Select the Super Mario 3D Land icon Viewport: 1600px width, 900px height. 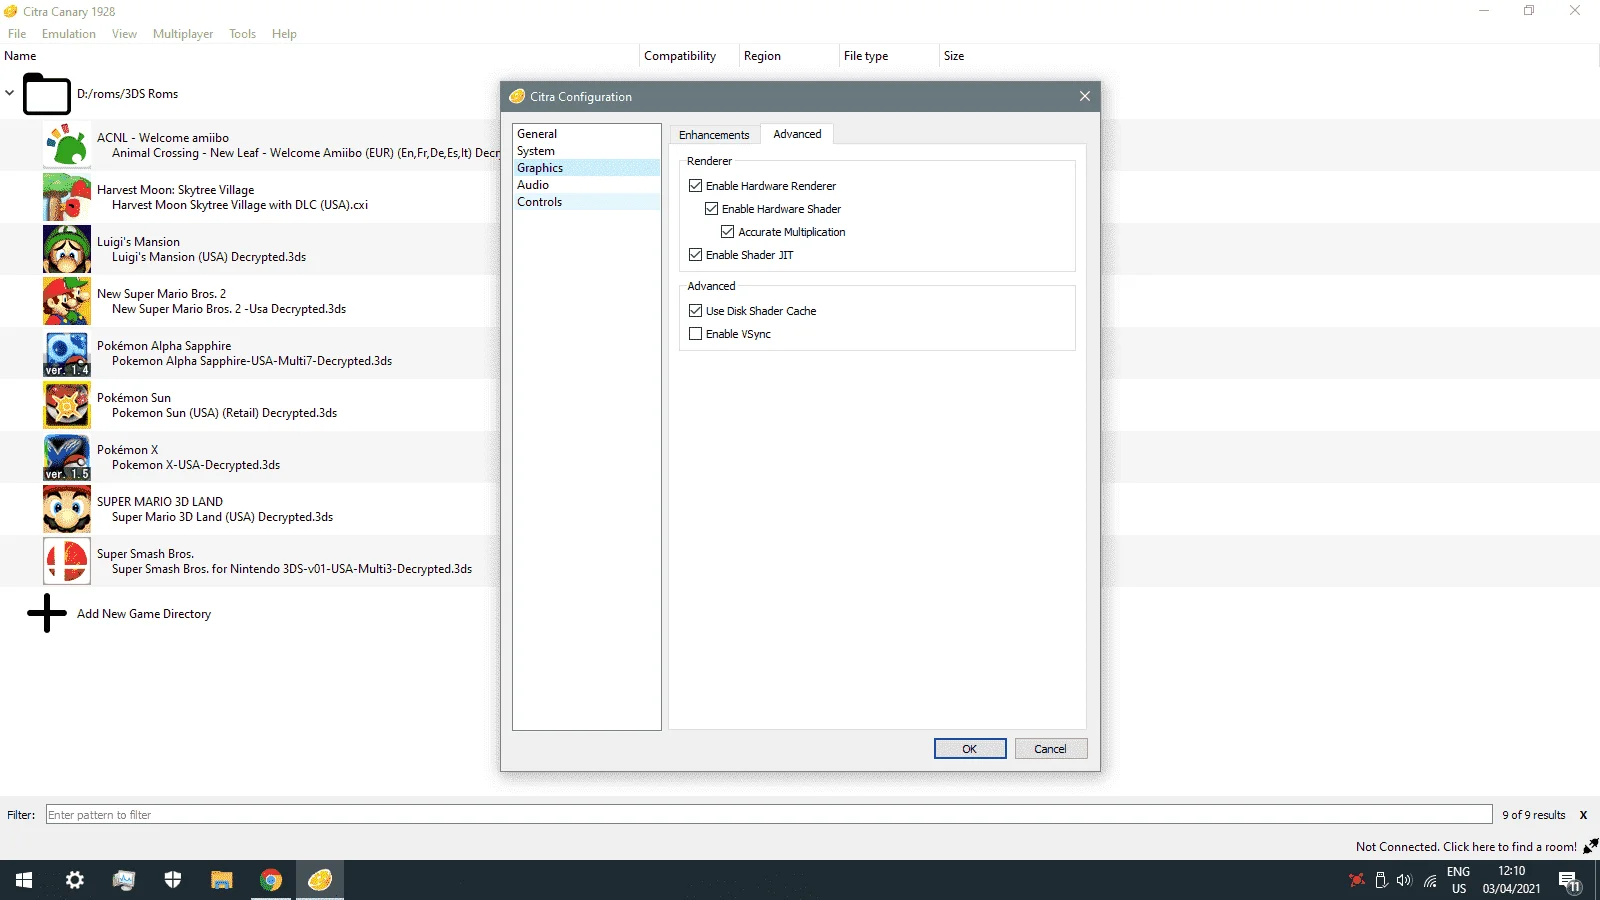click(67, 509)
